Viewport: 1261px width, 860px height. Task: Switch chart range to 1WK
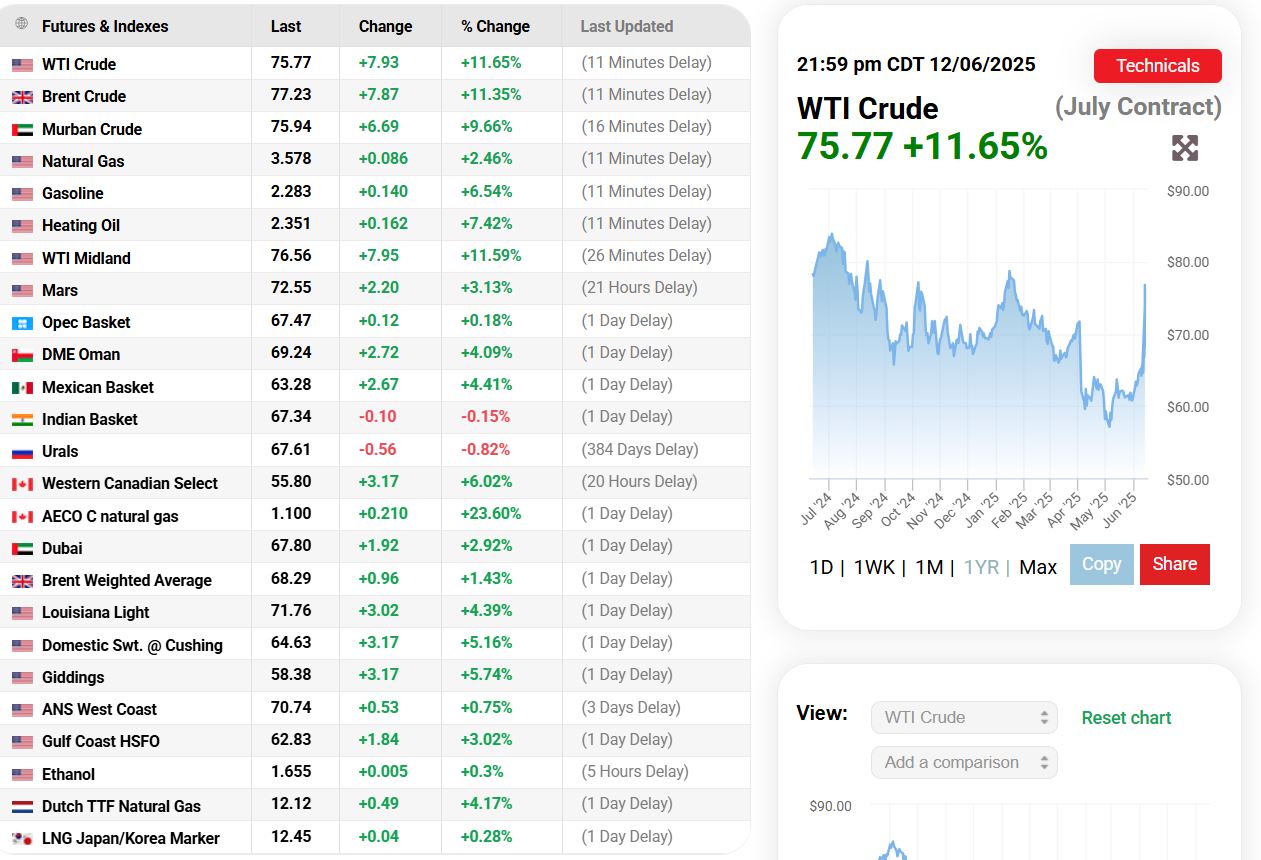[874, 567]
